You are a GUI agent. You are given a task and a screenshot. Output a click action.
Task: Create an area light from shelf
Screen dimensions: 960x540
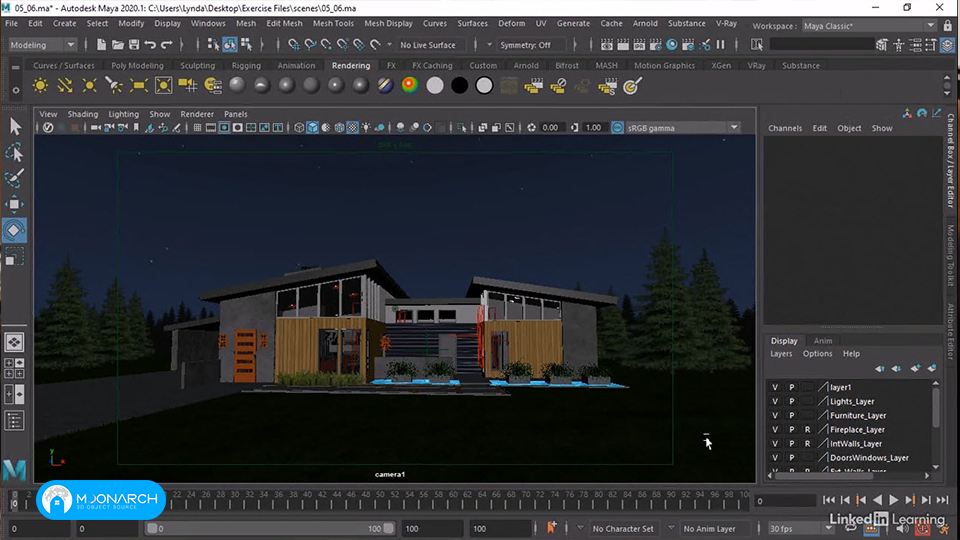(x=139, y=86)
